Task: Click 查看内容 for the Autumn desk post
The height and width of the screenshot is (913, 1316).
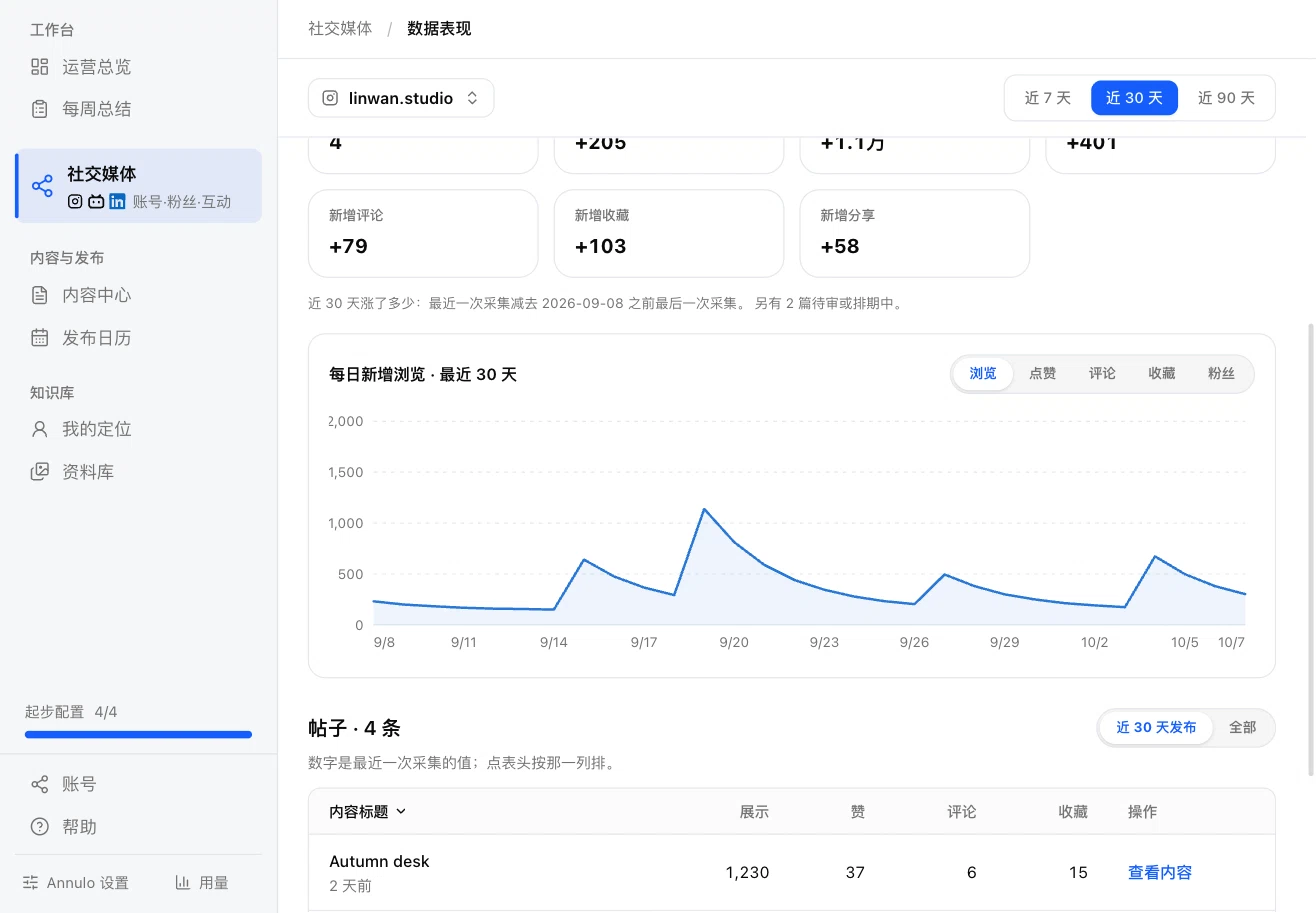Action: [x=1160, y=872]
